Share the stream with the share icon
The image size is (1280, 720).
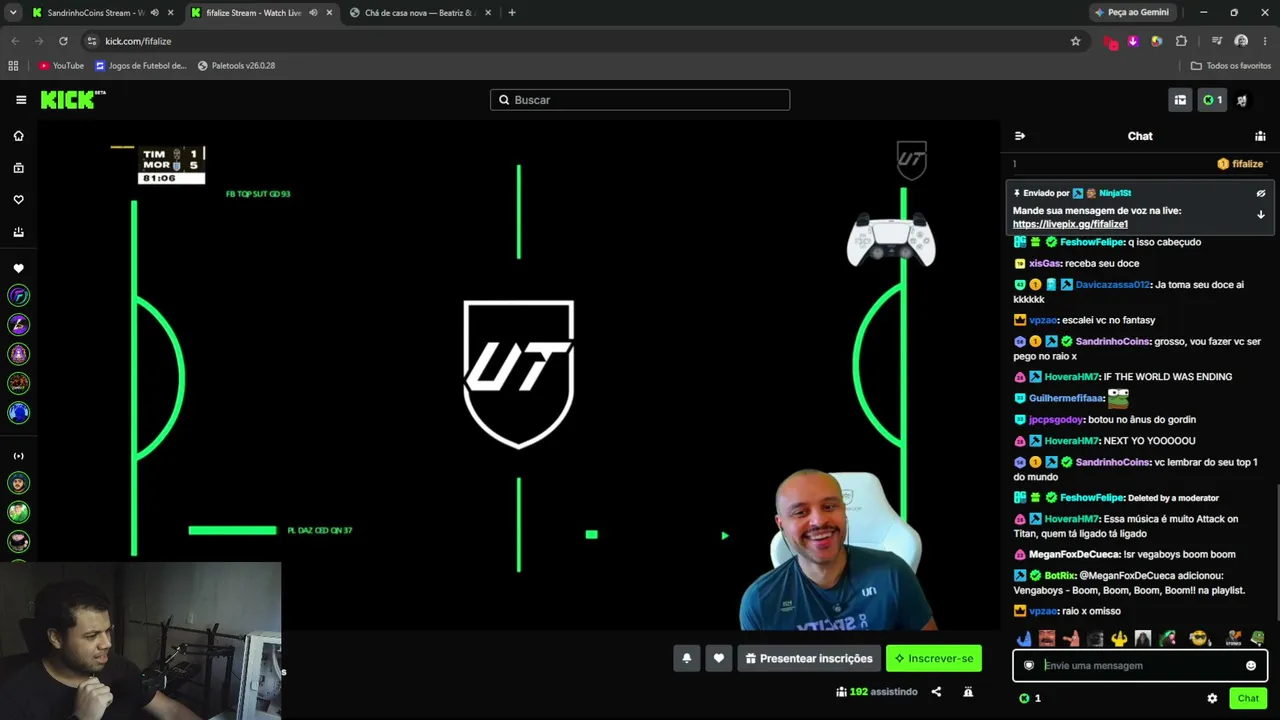[936, 691]
